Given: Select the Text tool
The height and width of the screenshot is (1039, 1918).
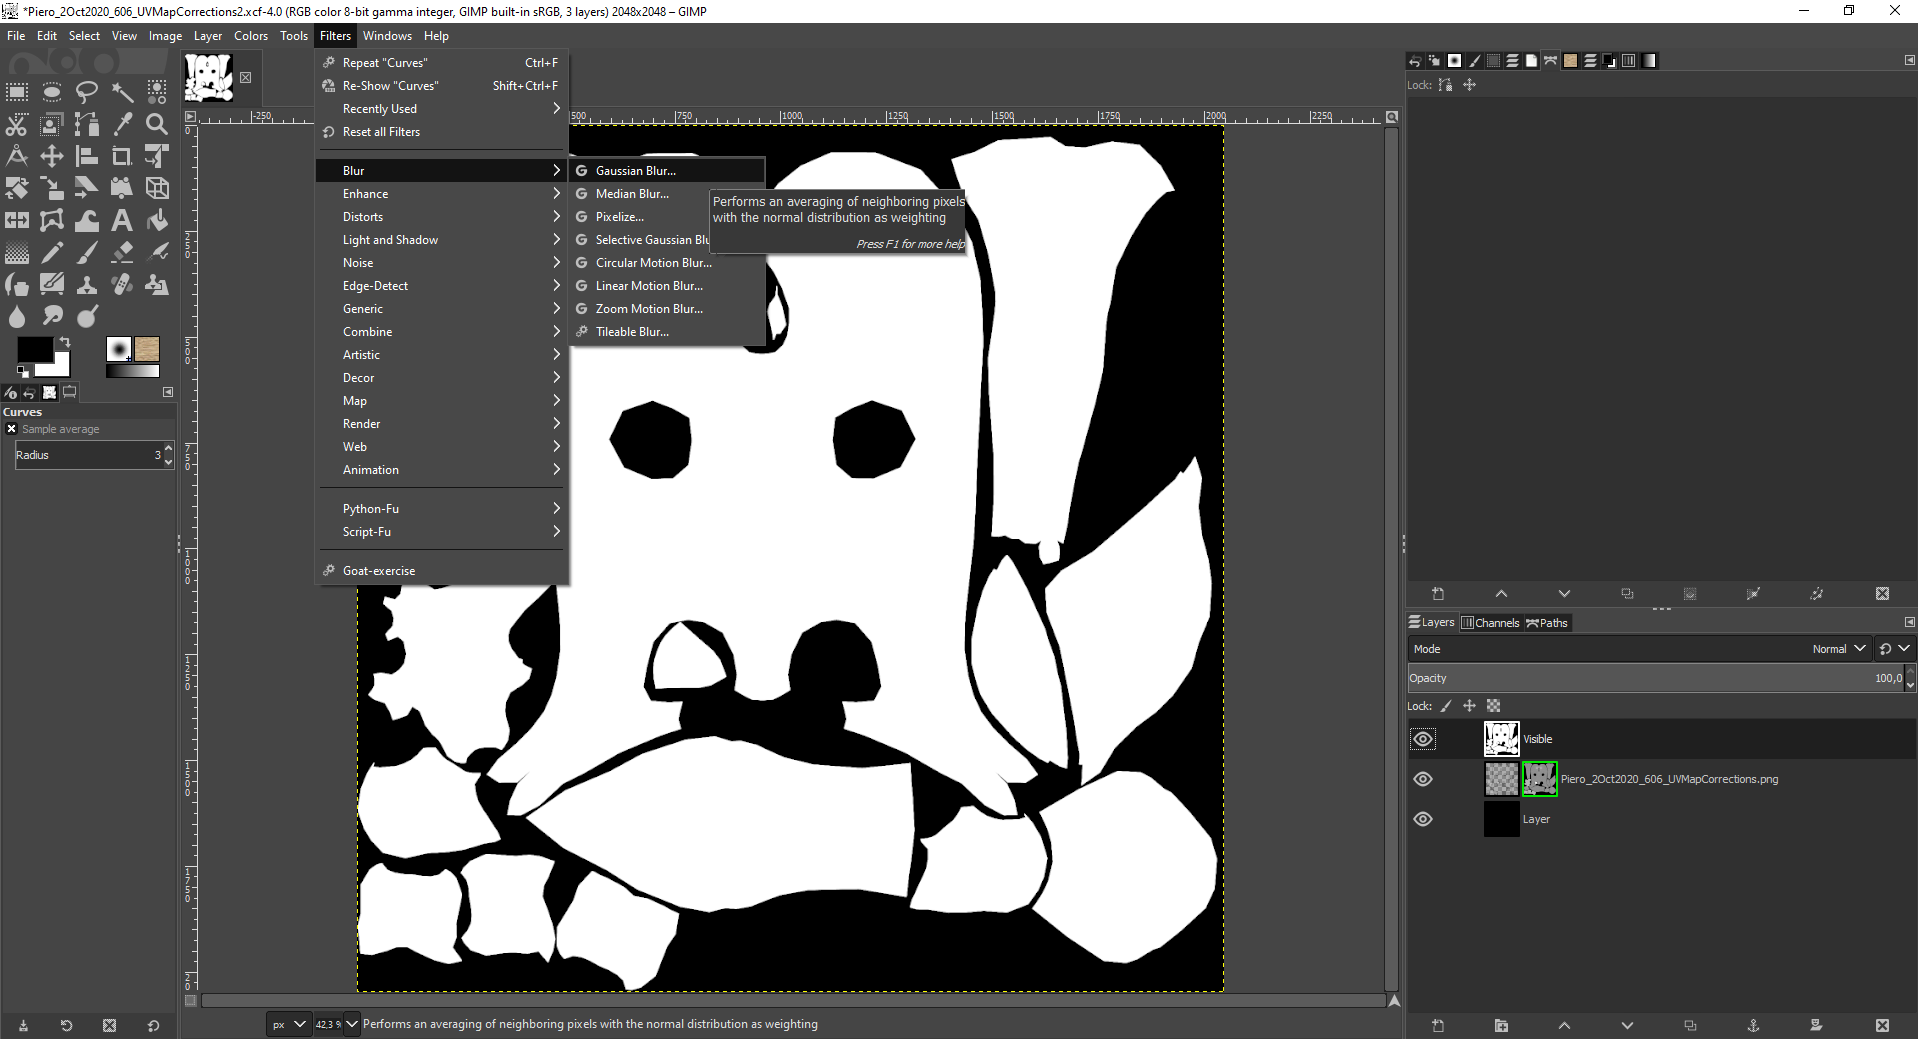Looking at the screenshot, I should [122, 220].
